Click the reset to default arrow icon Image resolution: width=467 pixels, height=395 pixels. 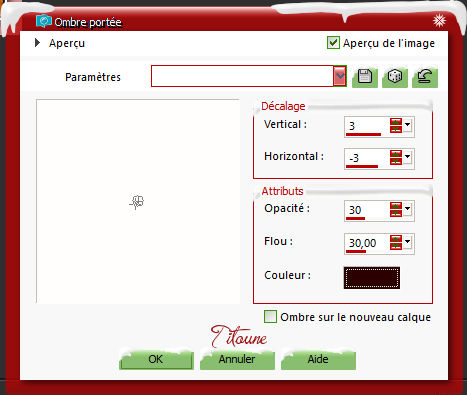click(x=425, y=77)
